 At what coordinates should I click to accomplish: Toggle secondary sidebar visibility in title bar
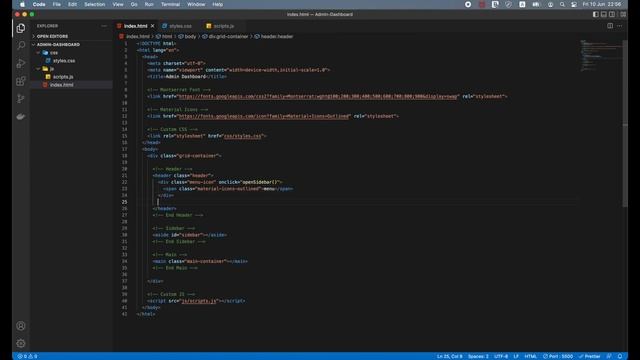(x=612, y=14)
